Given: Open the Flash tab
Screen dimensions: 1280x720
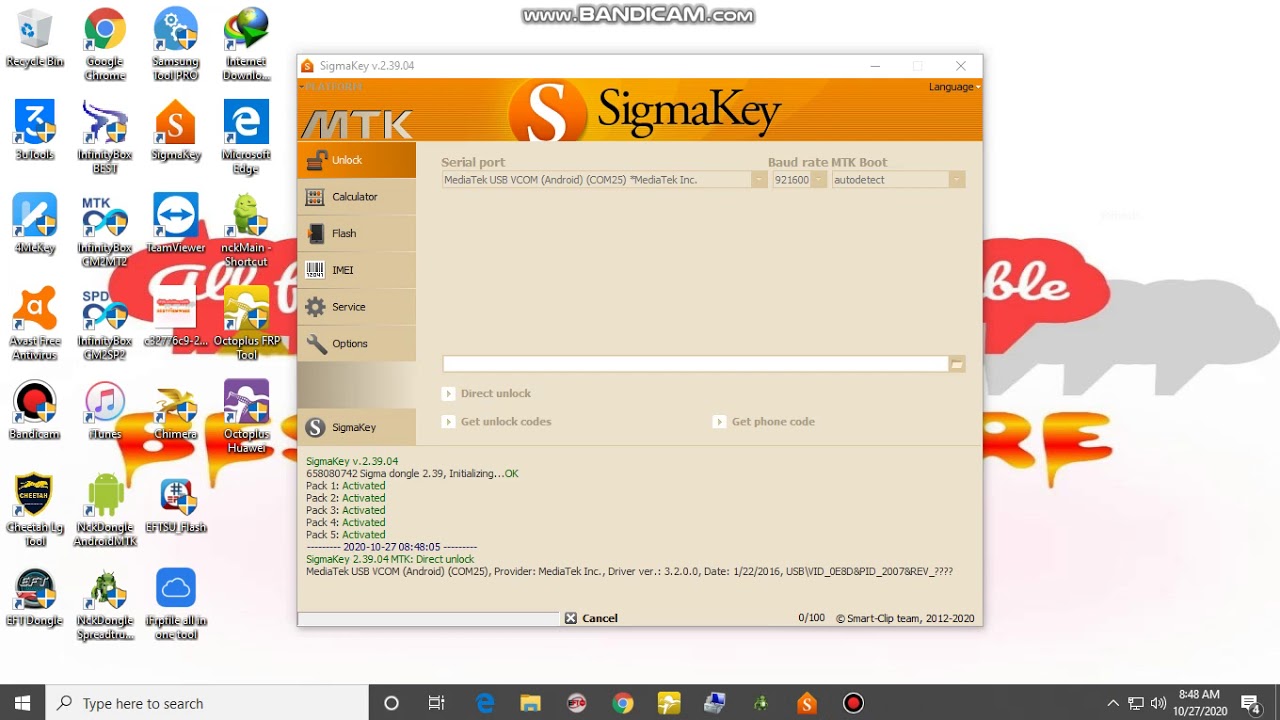Looking at the screenshot, I should [x=356, y=233].
